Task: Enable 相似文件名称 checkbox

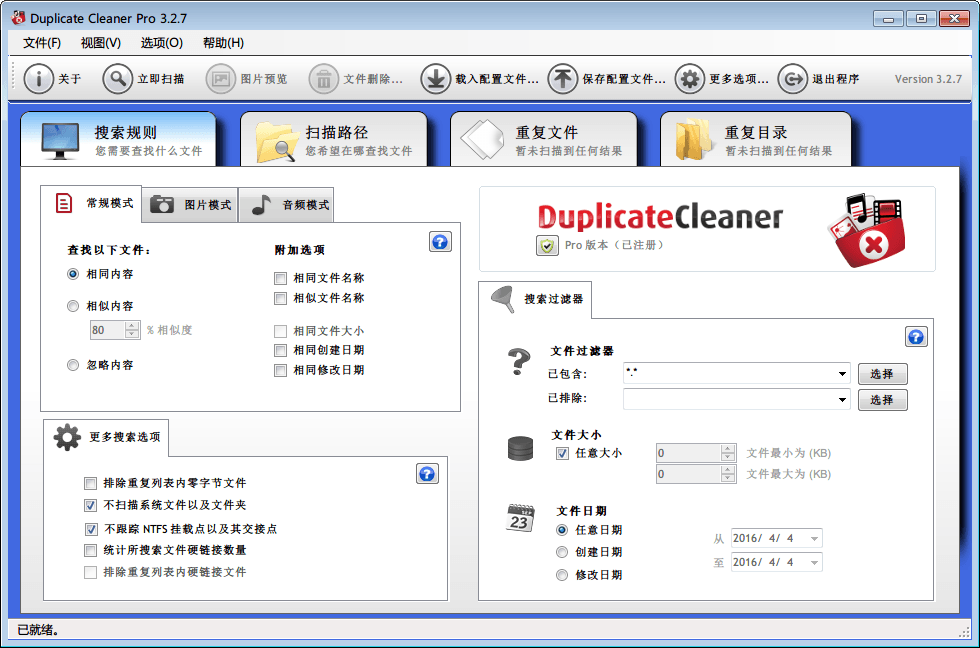Action: [281, 299]
